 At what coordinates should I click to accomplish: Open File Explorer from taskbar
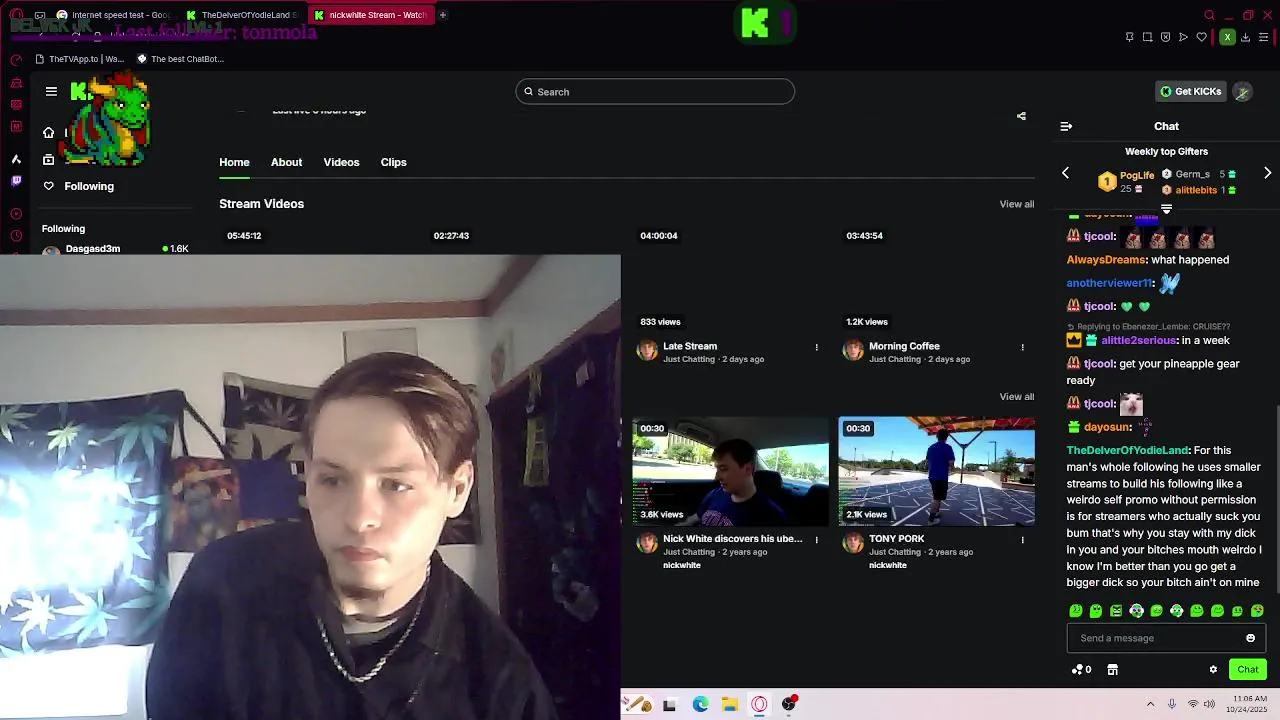730,704
